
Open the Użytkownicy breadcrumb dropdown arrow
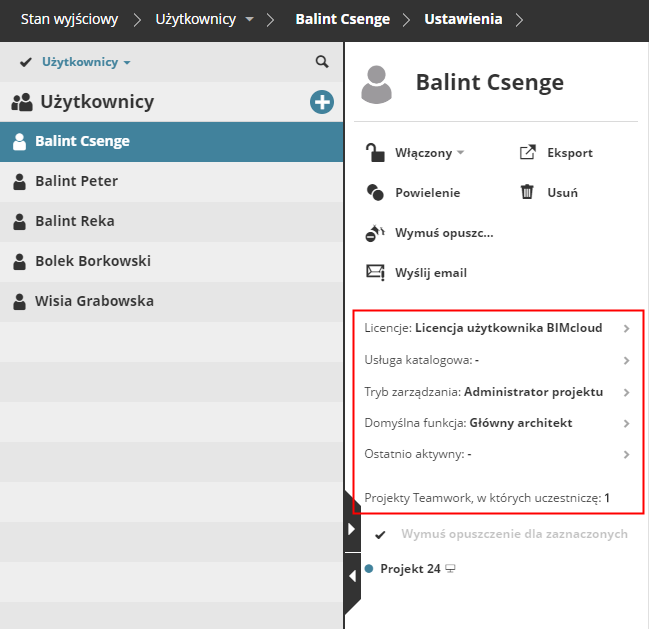click(250, 19)
